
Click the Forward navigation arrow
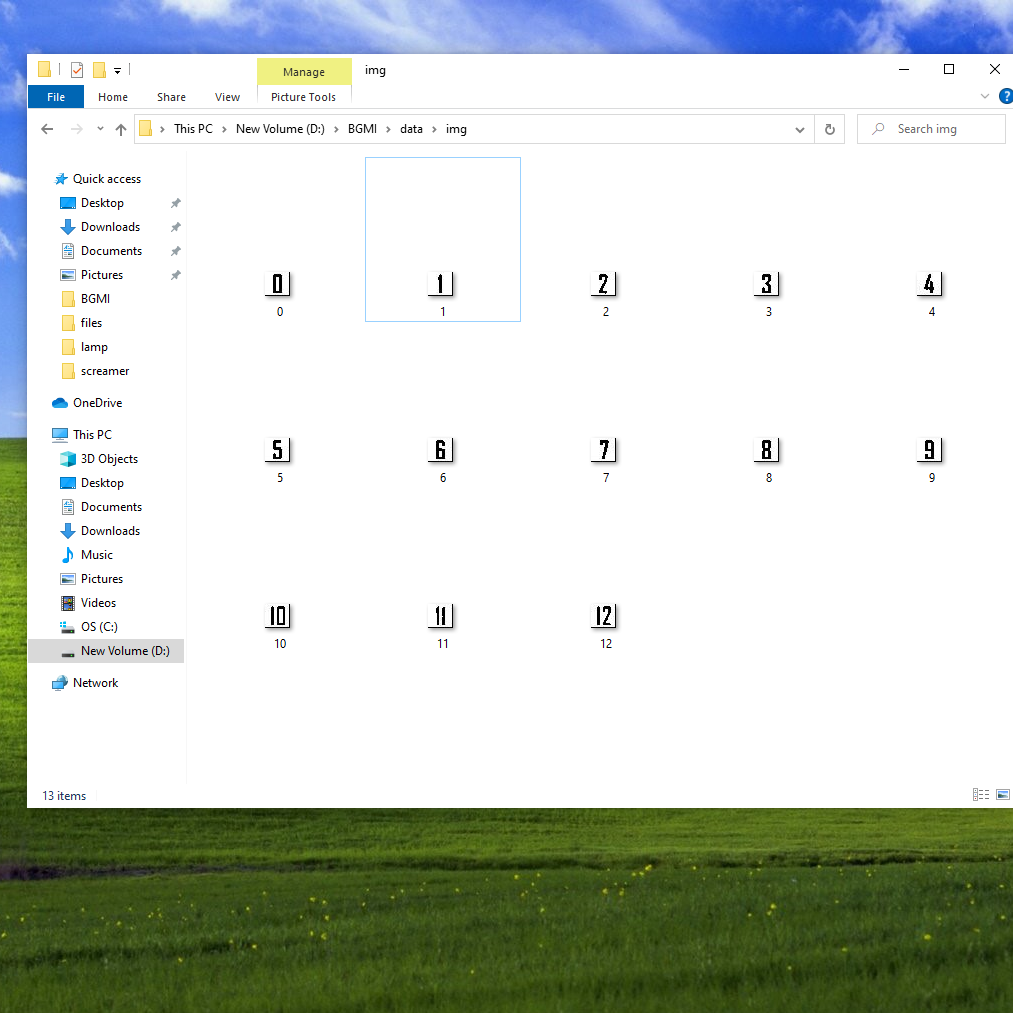pyautogui.click(x=77, y=129)
